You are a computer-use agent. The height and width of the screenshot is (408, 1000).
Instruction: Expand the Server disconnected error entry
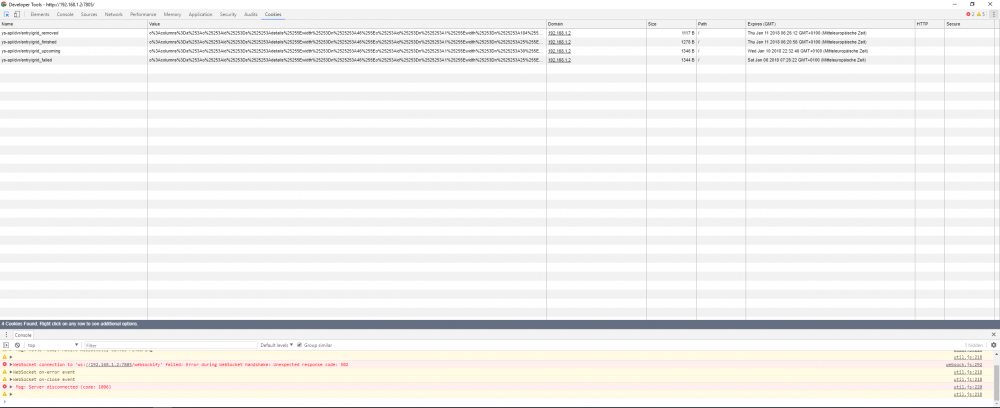click(x=11, y=387)
